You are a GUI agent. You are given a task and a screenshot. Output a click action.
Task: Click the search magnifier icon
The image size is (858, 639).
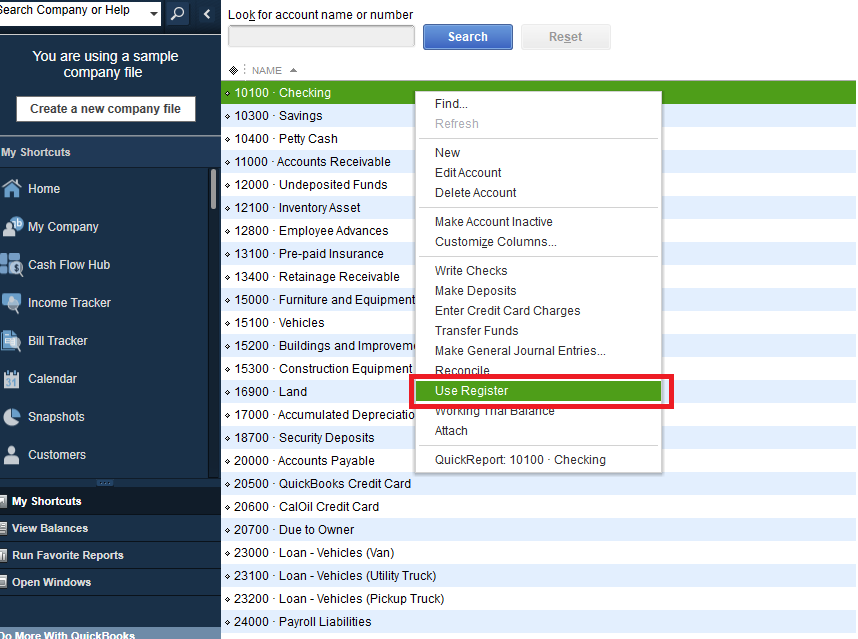pyautogui.click(x=177, y=13)
